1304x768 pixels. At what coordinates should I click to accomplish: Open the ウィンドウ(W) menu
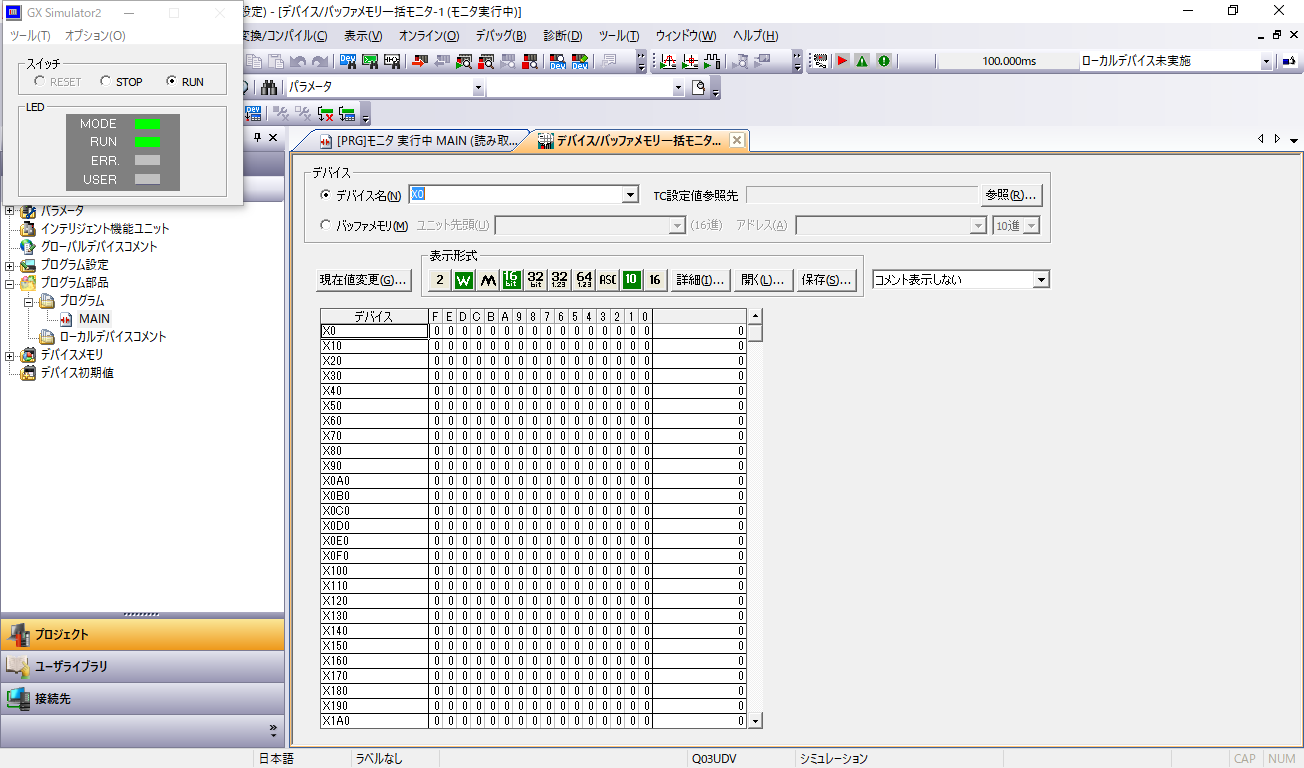pos(686,36)
